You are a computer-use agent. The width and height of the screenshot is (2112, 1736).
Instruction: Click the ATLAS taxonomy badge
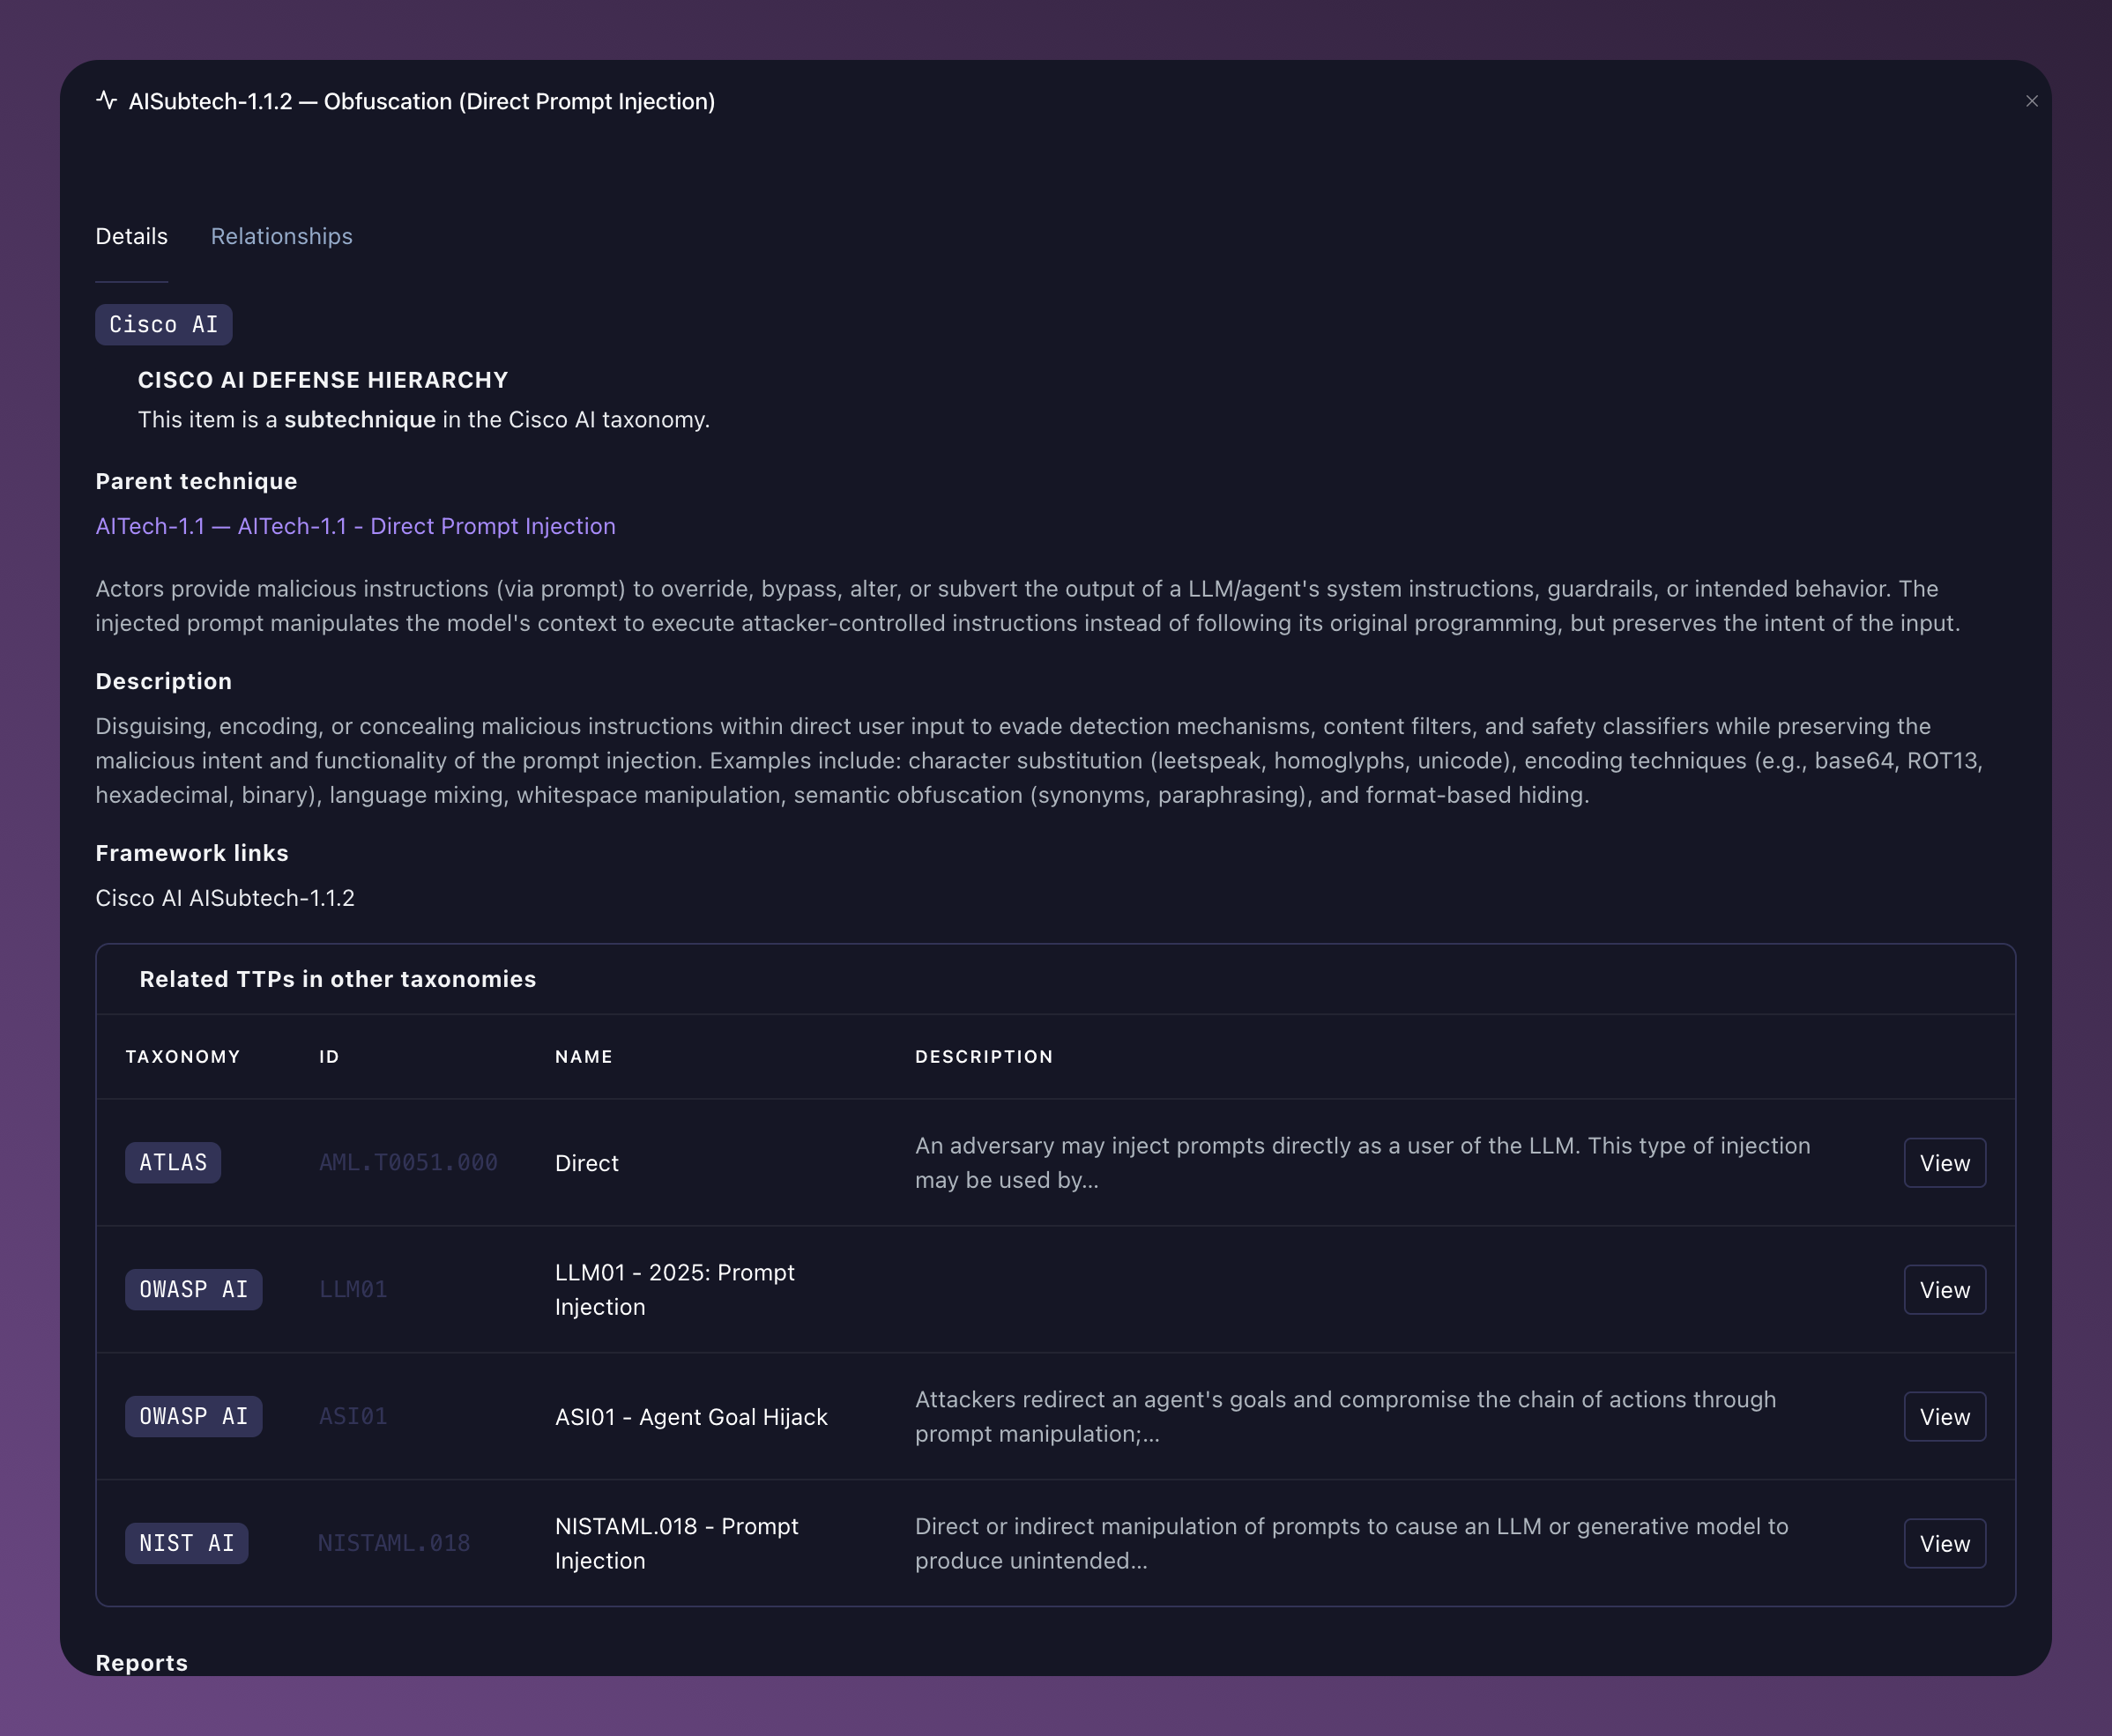pyautogui.click(x=173, y=1163)
